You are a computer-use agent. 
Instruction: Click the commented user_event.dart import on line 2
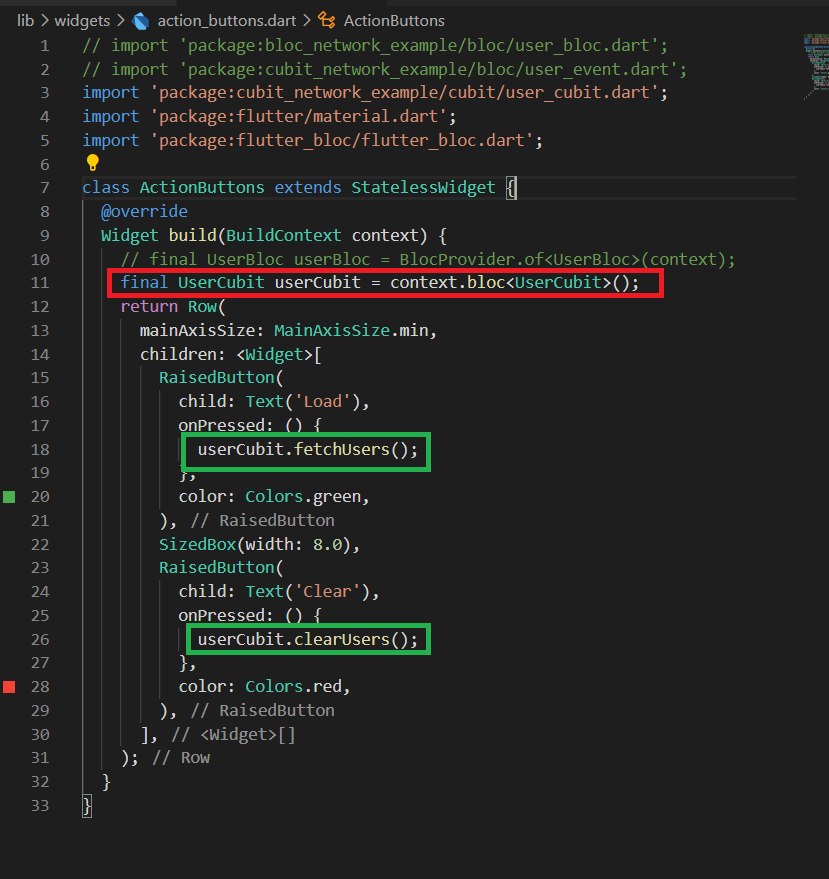pos(385,69)
